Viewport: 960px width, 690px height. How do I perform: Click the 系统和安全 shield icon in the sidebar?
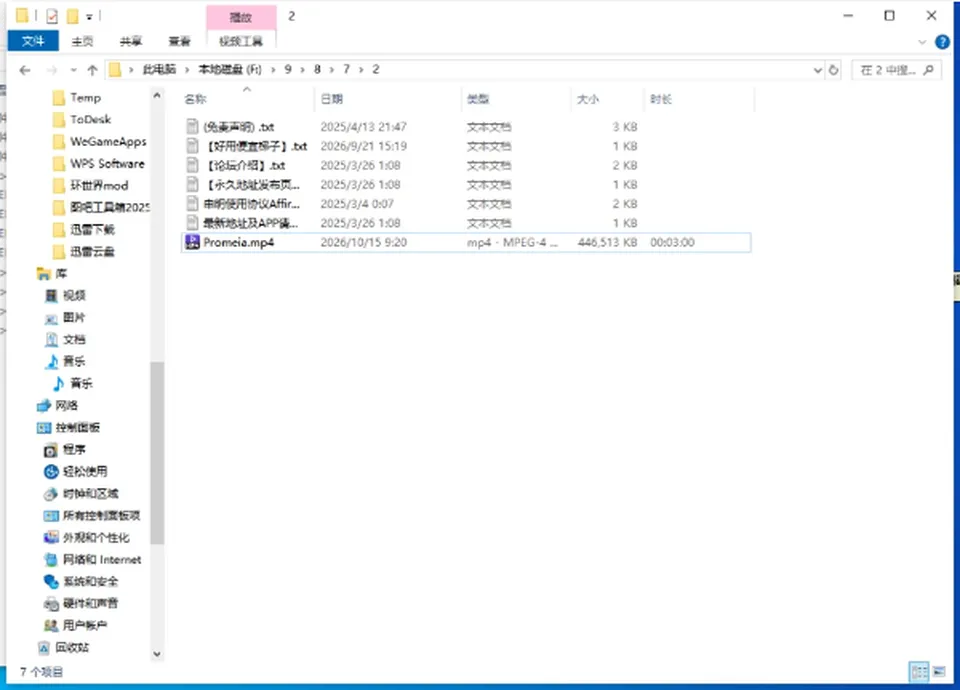click(x=51, y=581)
